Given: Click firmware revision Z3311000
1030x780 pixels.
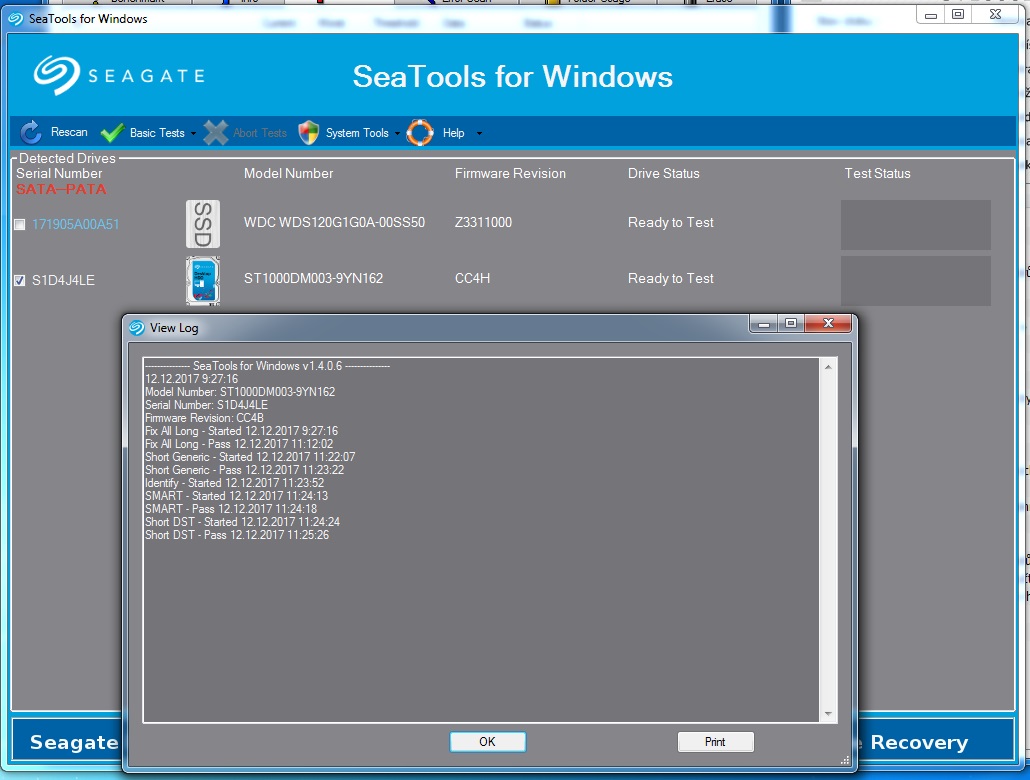Looking at the screenshot, I should 483,222.
